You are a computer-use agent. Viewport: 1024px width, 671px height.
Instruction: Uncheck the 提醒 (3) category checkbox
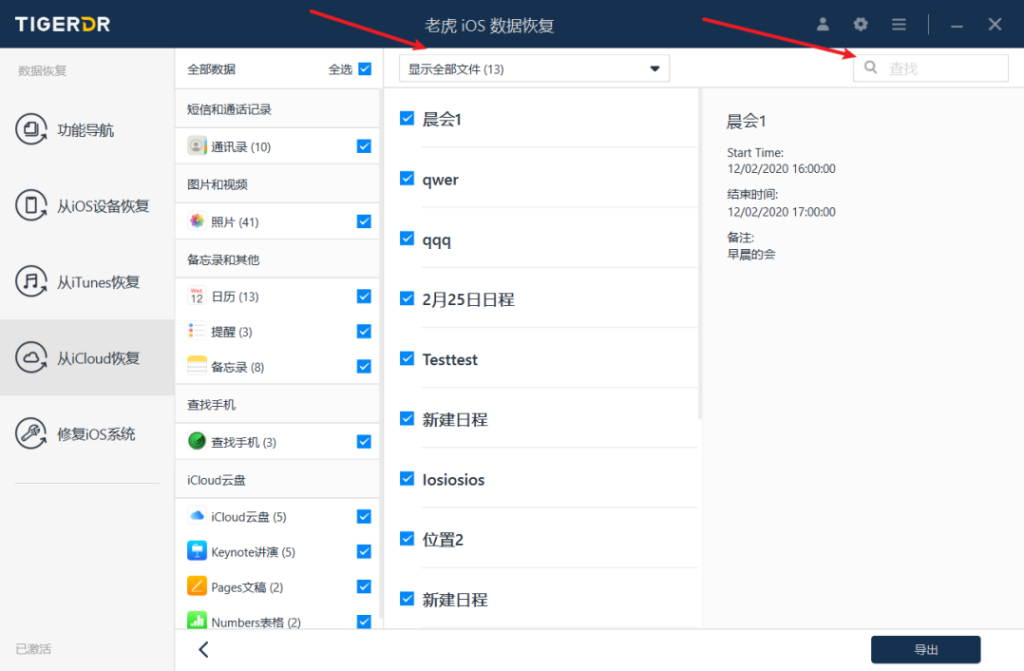[364, 331]
